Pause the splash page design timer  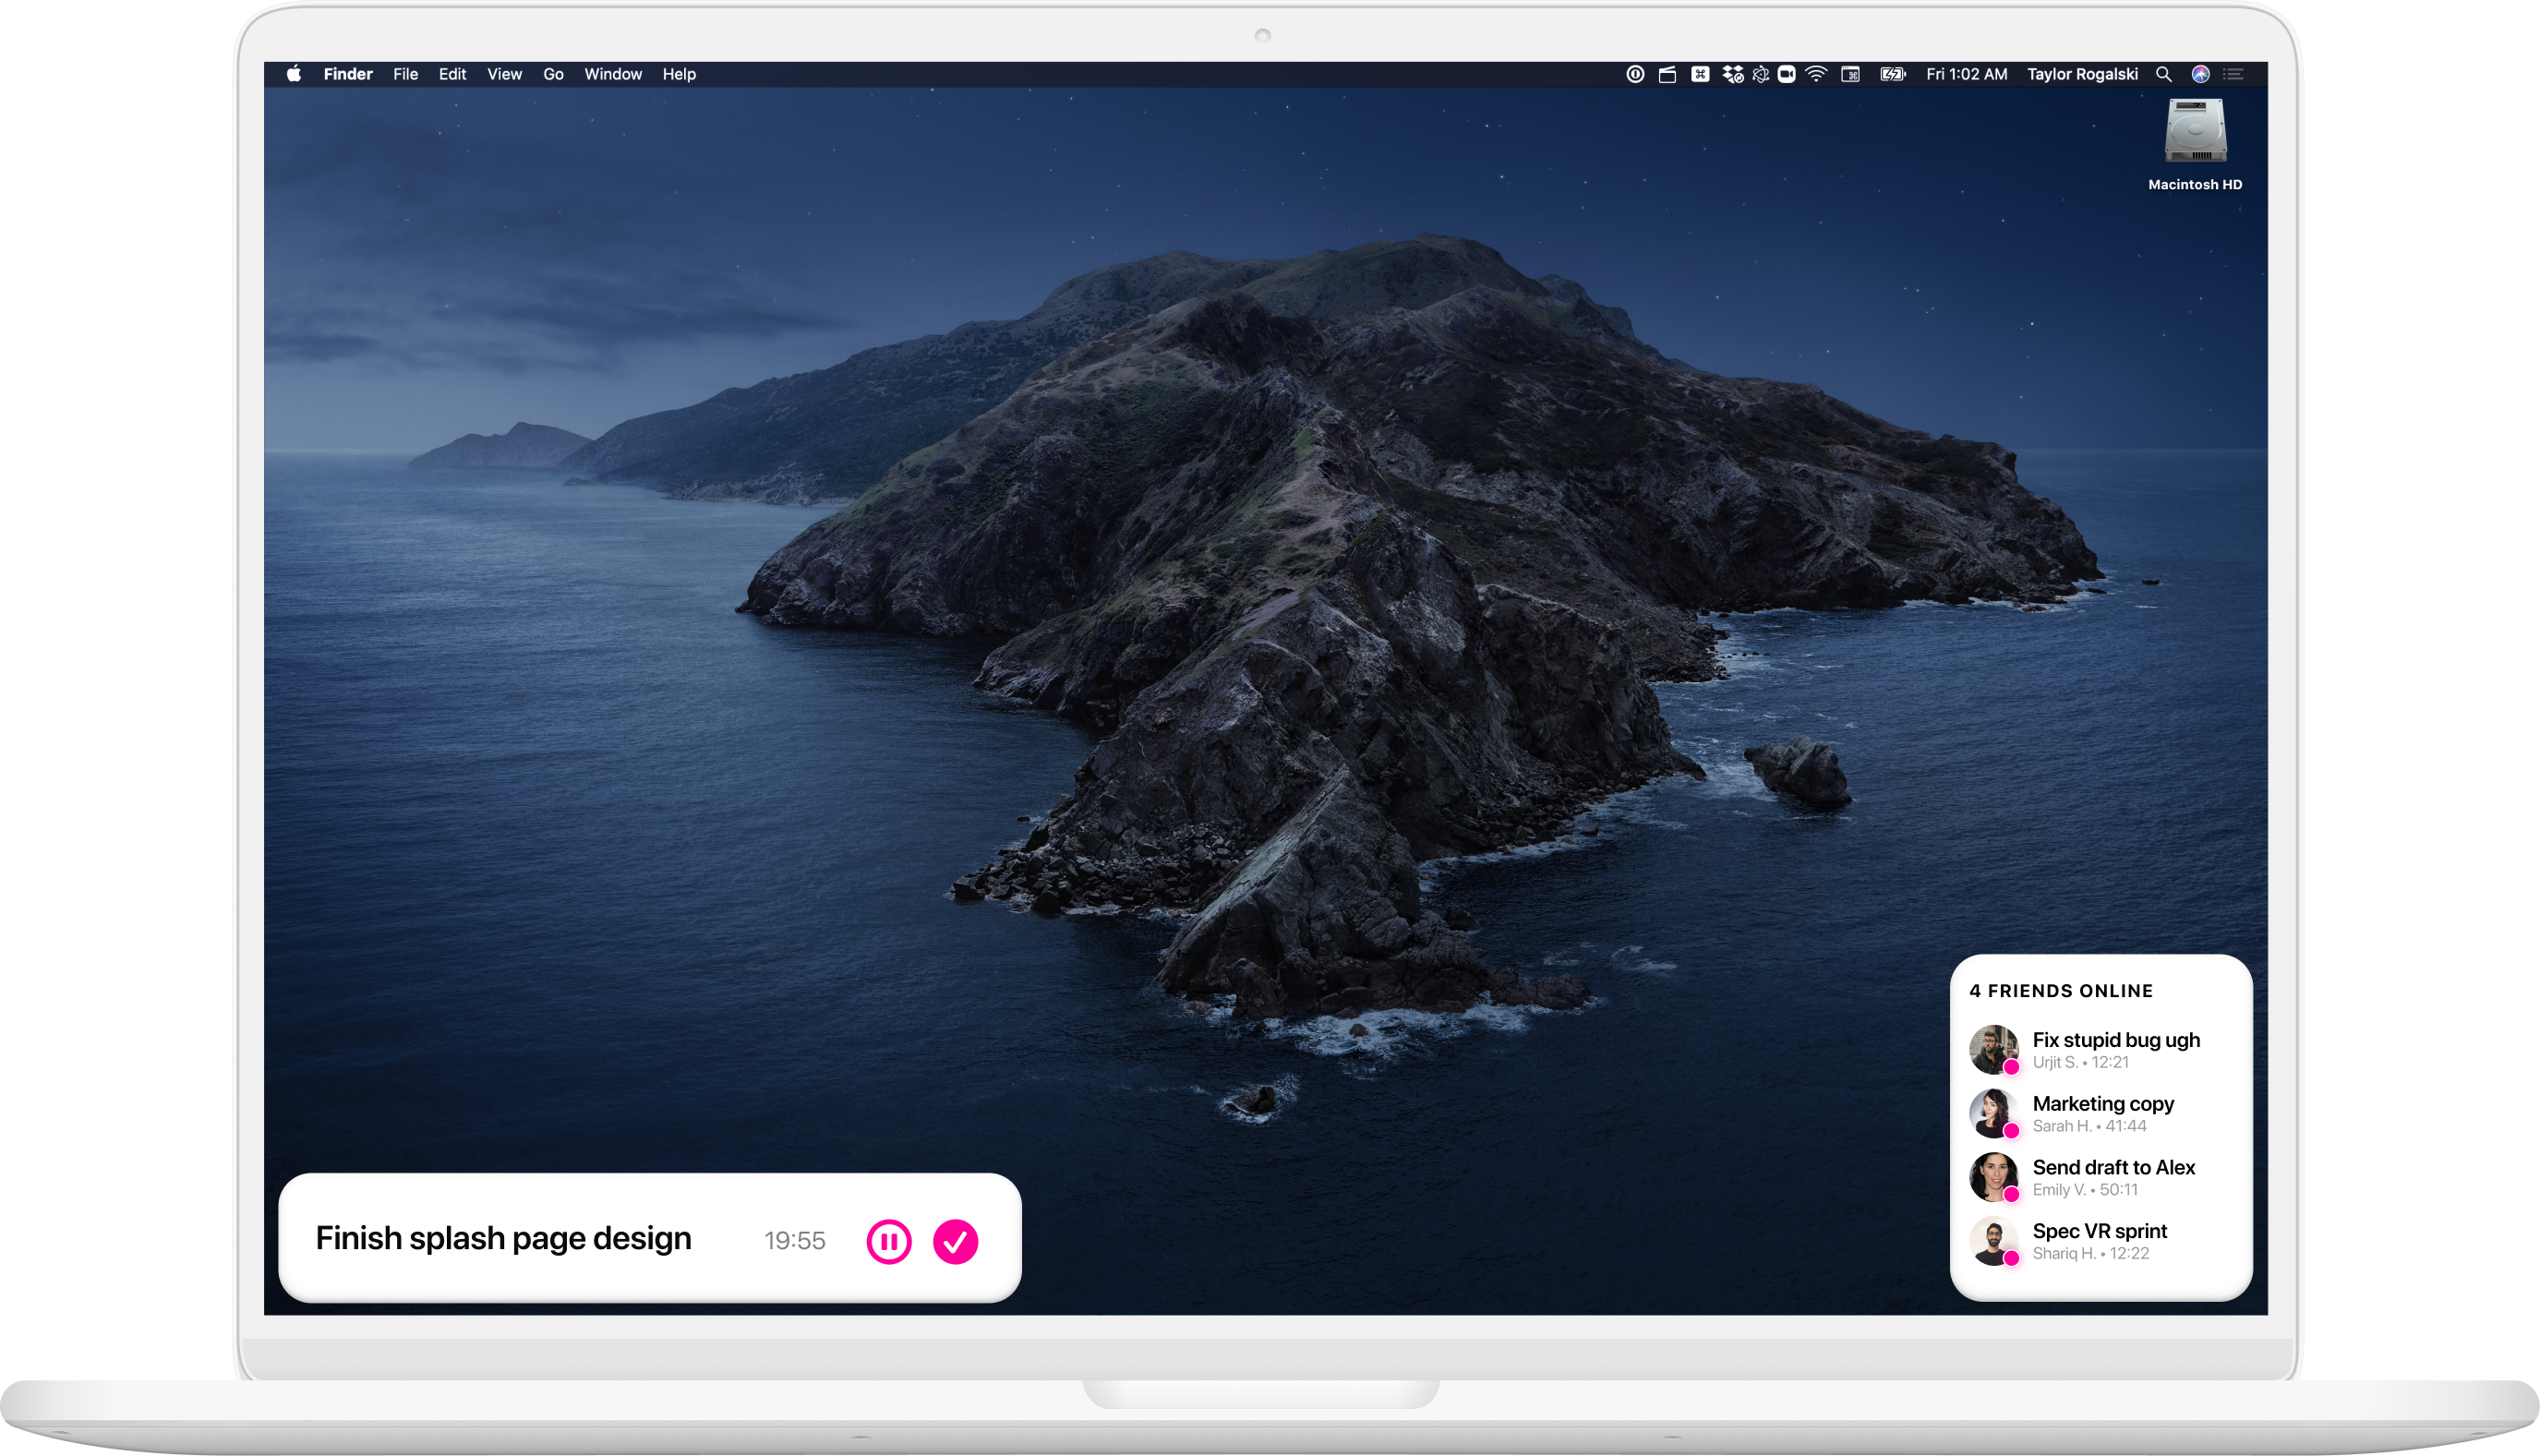[888, 1241]
